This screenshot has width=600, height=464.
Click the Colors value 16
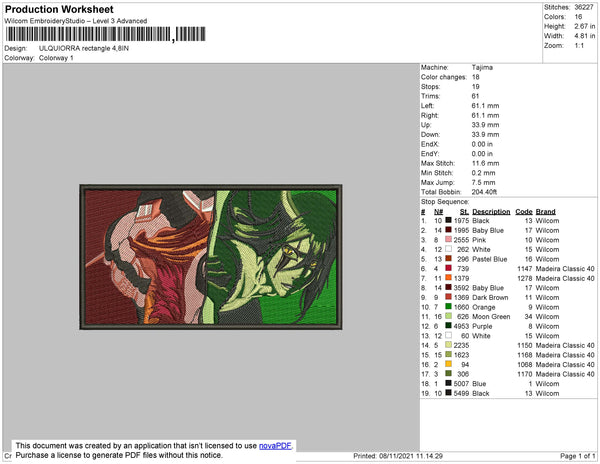pyautogui.click(x=578, y=17)
